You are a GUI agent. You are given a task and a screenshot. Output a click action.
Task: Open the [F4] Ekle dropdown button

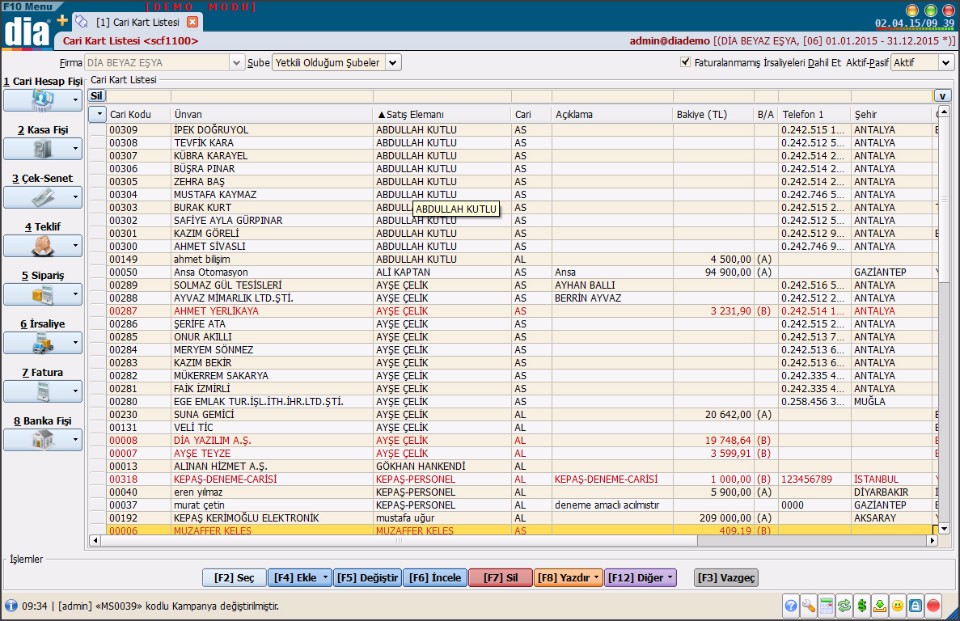coord(300,578)
